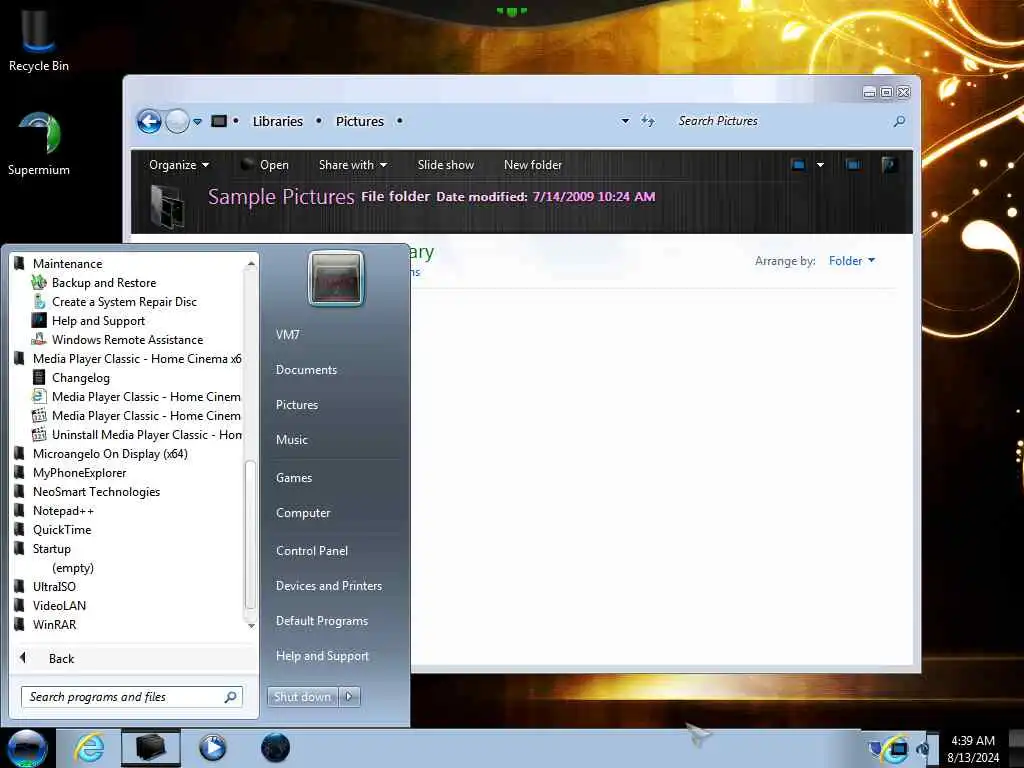Open the Recycle Bin desktop icon
The width and height of the screenshot is (1024, 768).
pyautogui.click(x=39, y=40)
